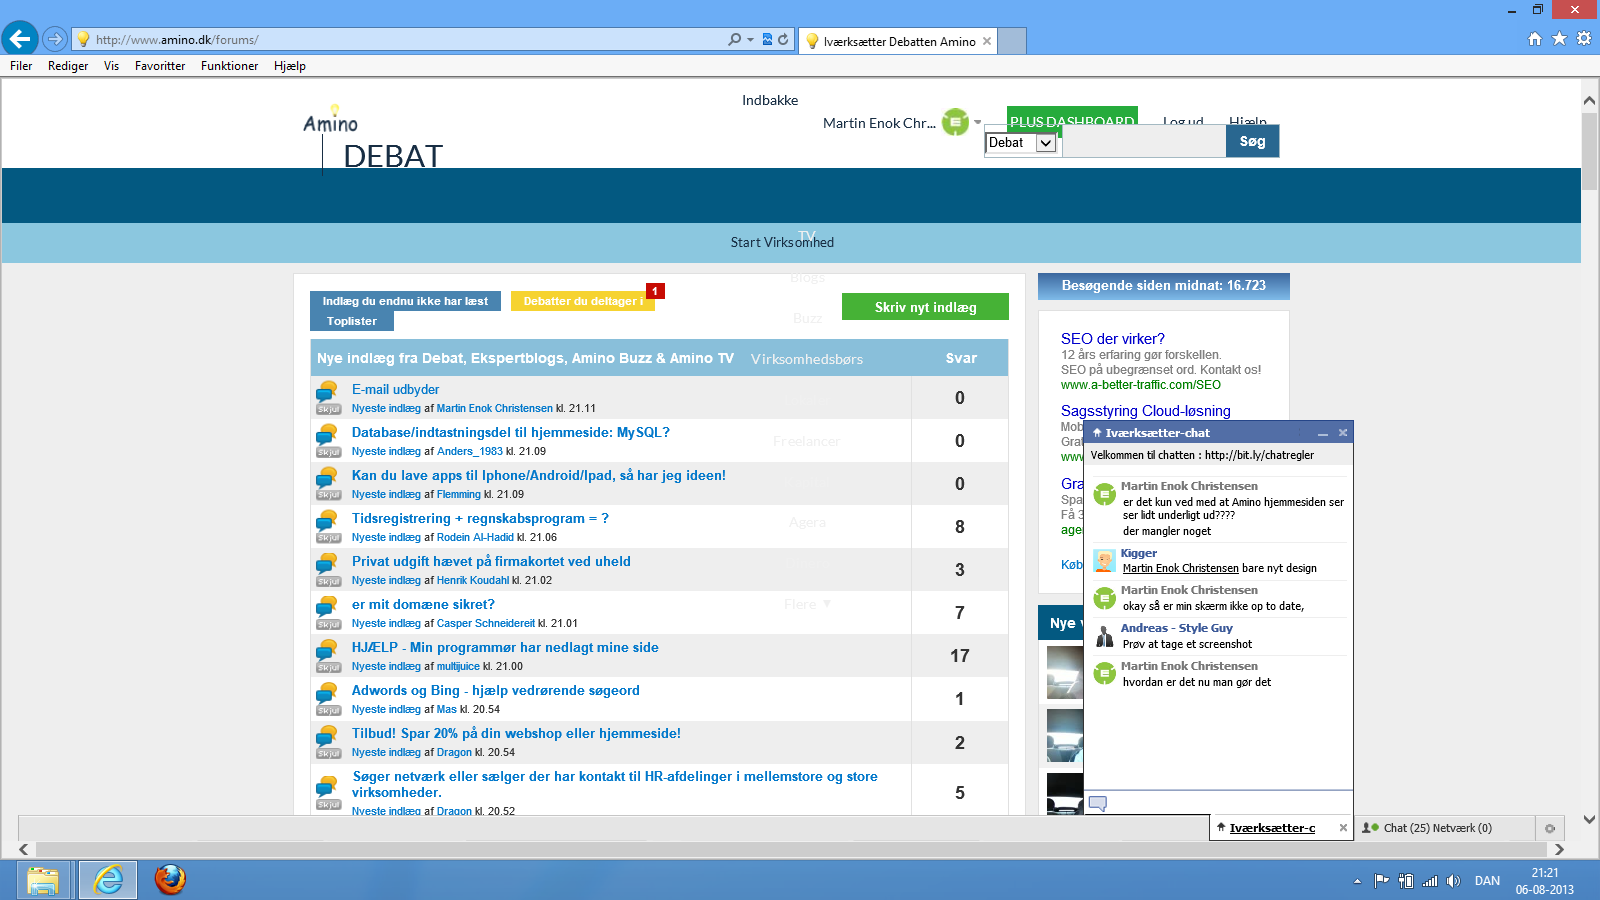This screenshot has width=1600, height=900.
Task: Click the Søg search button
Action: (1252, 141)
